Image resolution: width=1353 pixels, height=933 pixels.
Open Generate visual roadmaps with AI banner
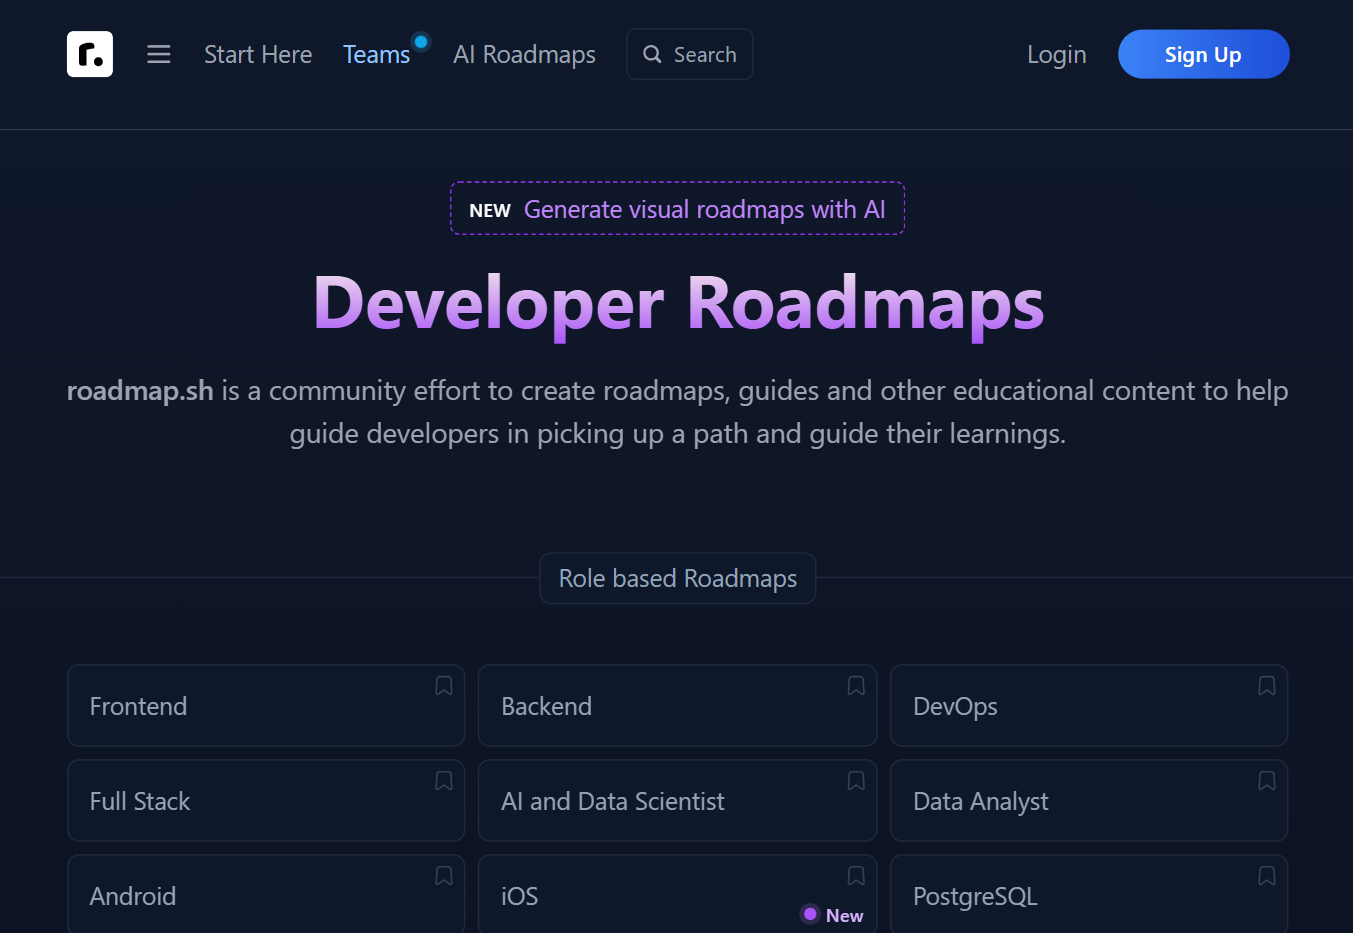678,208
